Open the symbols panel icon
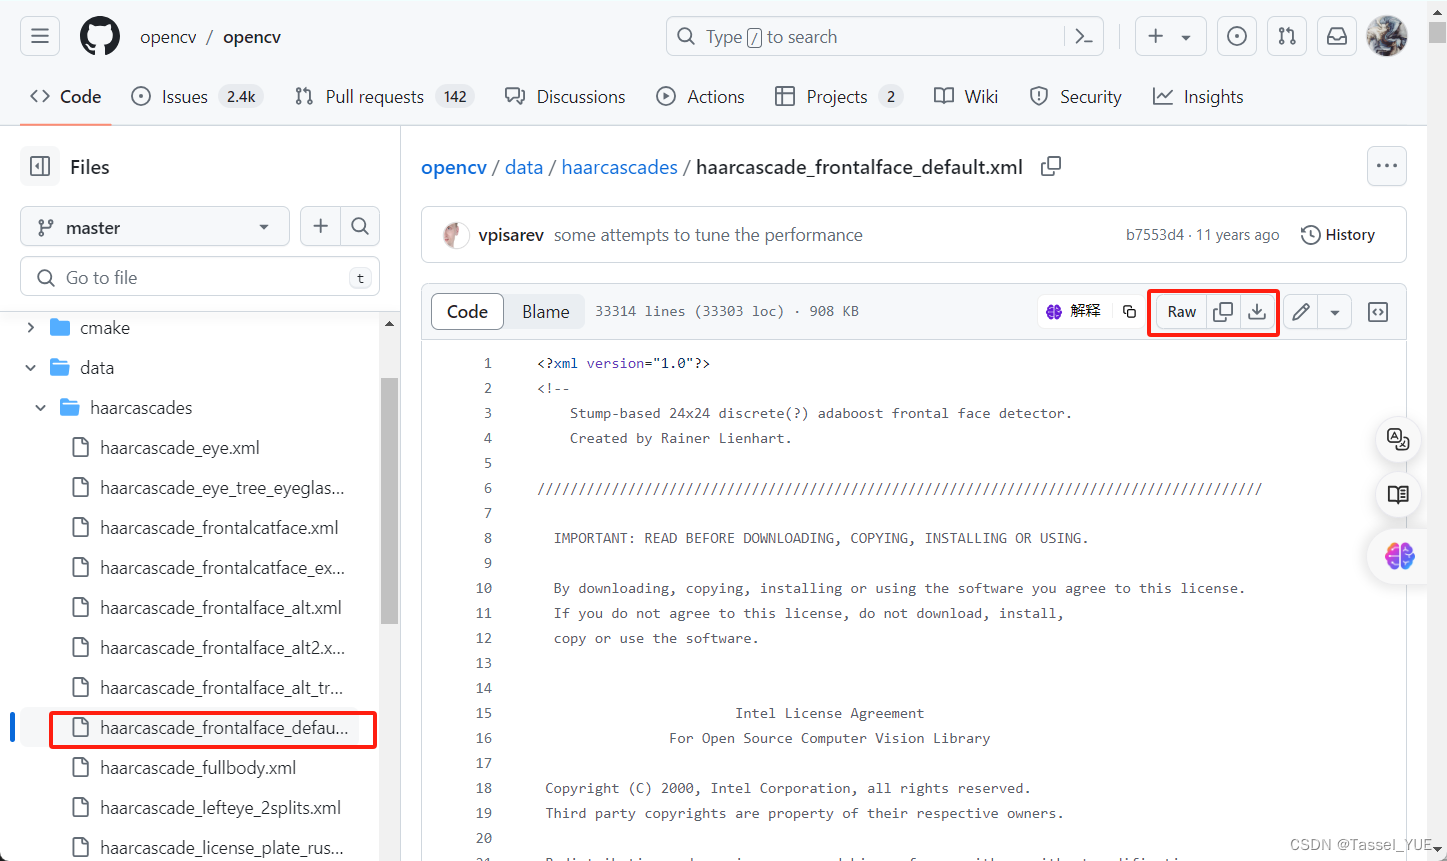Viewport: 1447px width, 861px height. 1378,312
